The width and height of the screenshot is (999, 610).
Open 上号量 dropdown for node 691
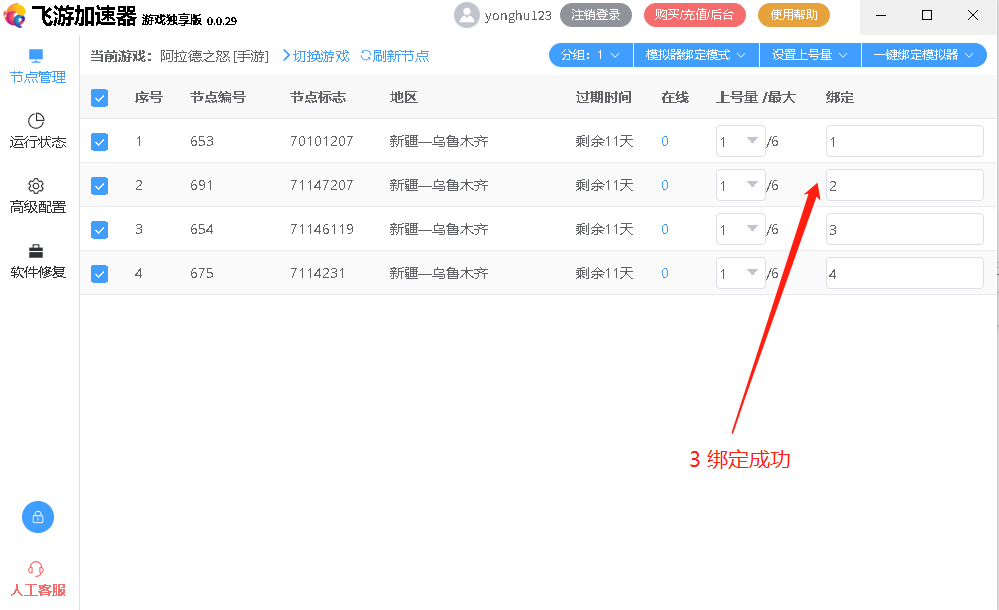740,185
